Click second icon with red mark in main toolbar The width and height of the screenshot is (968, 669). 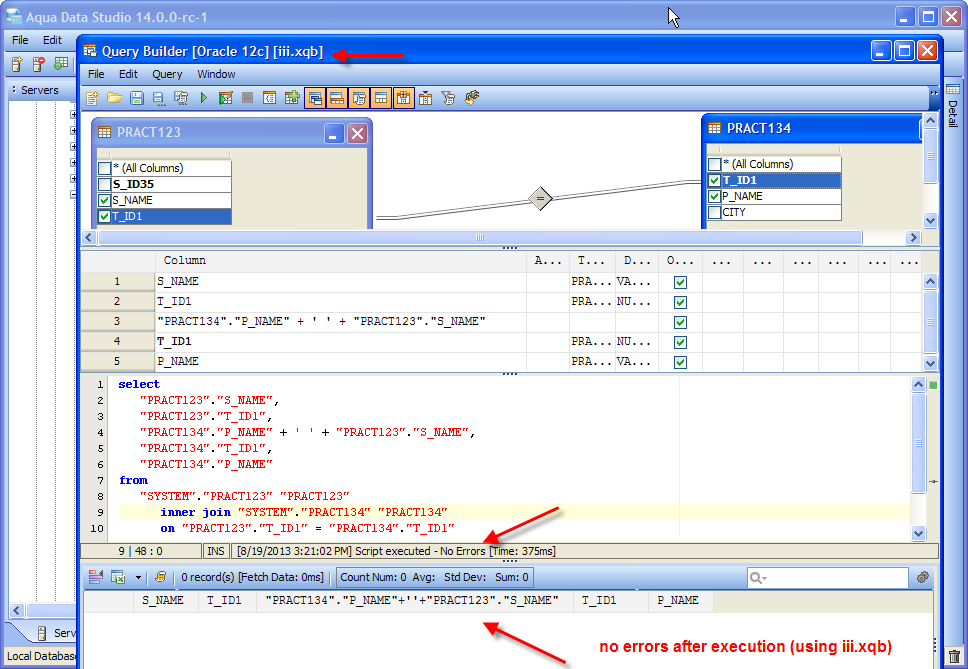coord(39,64)
